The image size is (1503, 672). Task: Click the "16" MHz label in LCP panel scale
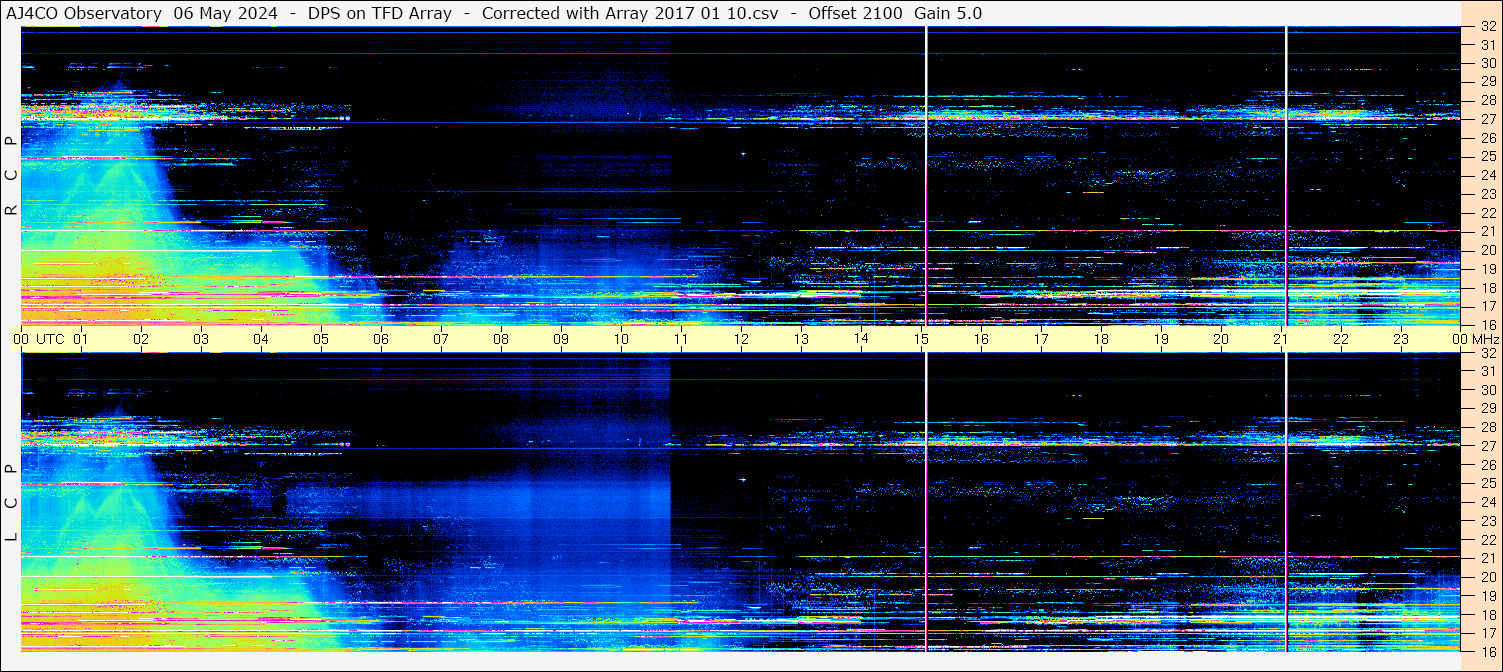[1487, 650]
